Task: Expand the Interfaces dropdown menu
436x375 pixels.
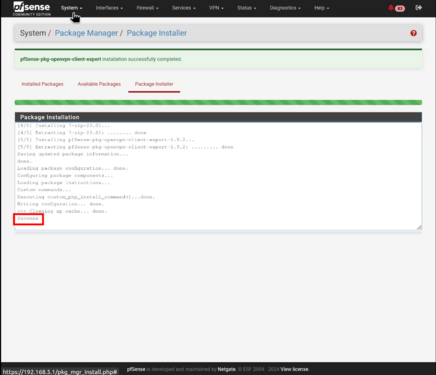Action: pyautogui.click(x=109, y=8)
